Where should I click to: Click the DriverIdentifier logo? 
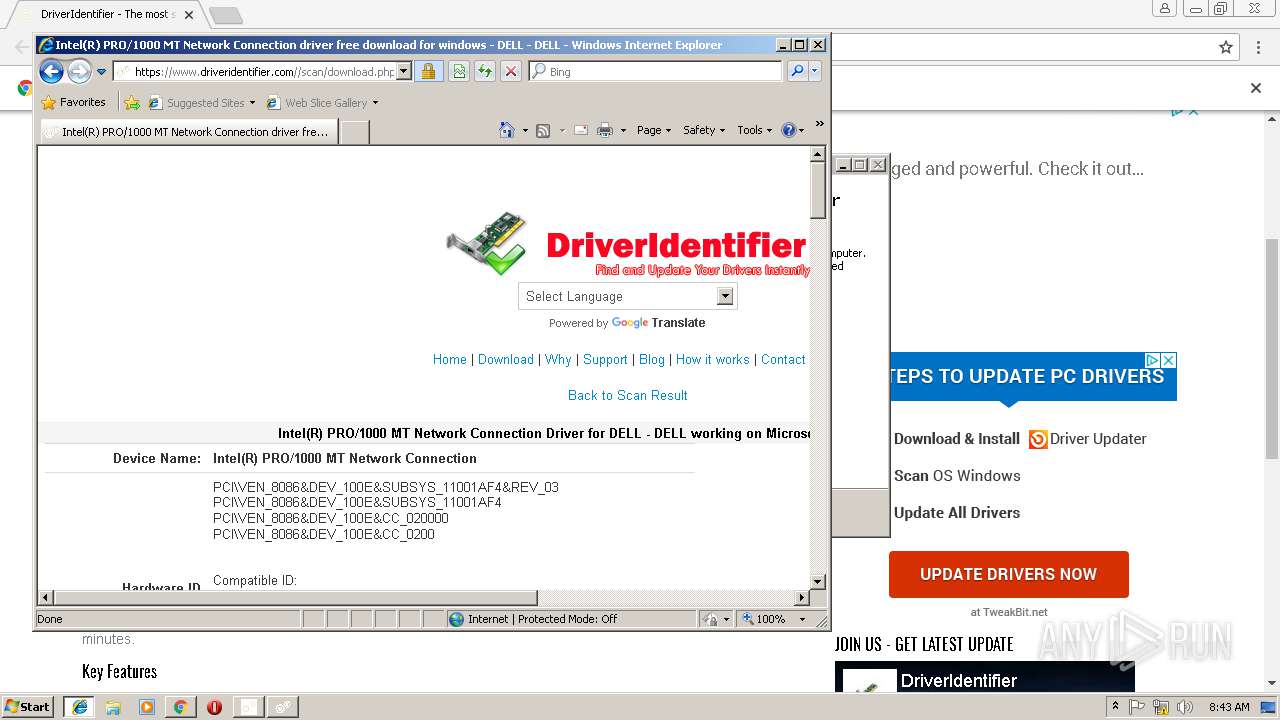627,243
